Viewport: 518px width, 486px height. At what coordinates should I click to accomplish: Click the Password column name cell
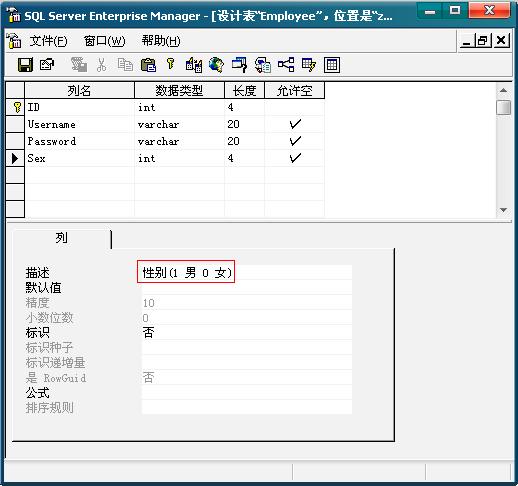pyautogui.click(x=80, y=141)
